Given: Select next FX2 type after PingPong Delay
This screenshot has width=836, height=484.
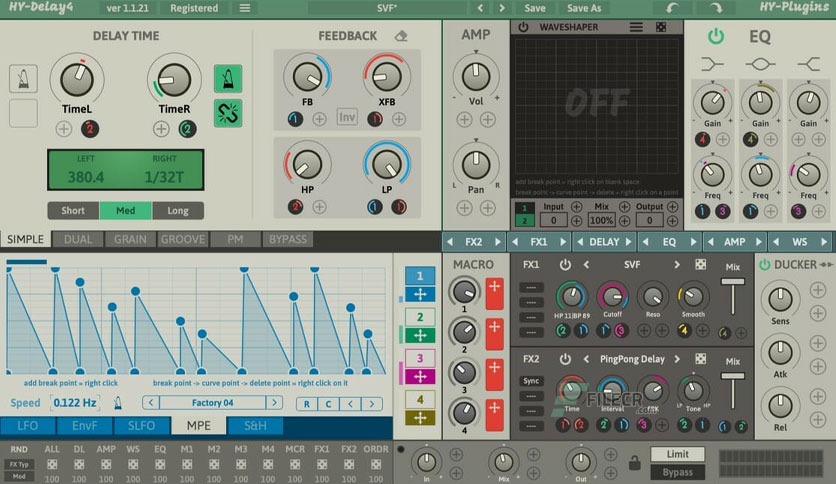Looking at the screenshot, I should 677,359.
